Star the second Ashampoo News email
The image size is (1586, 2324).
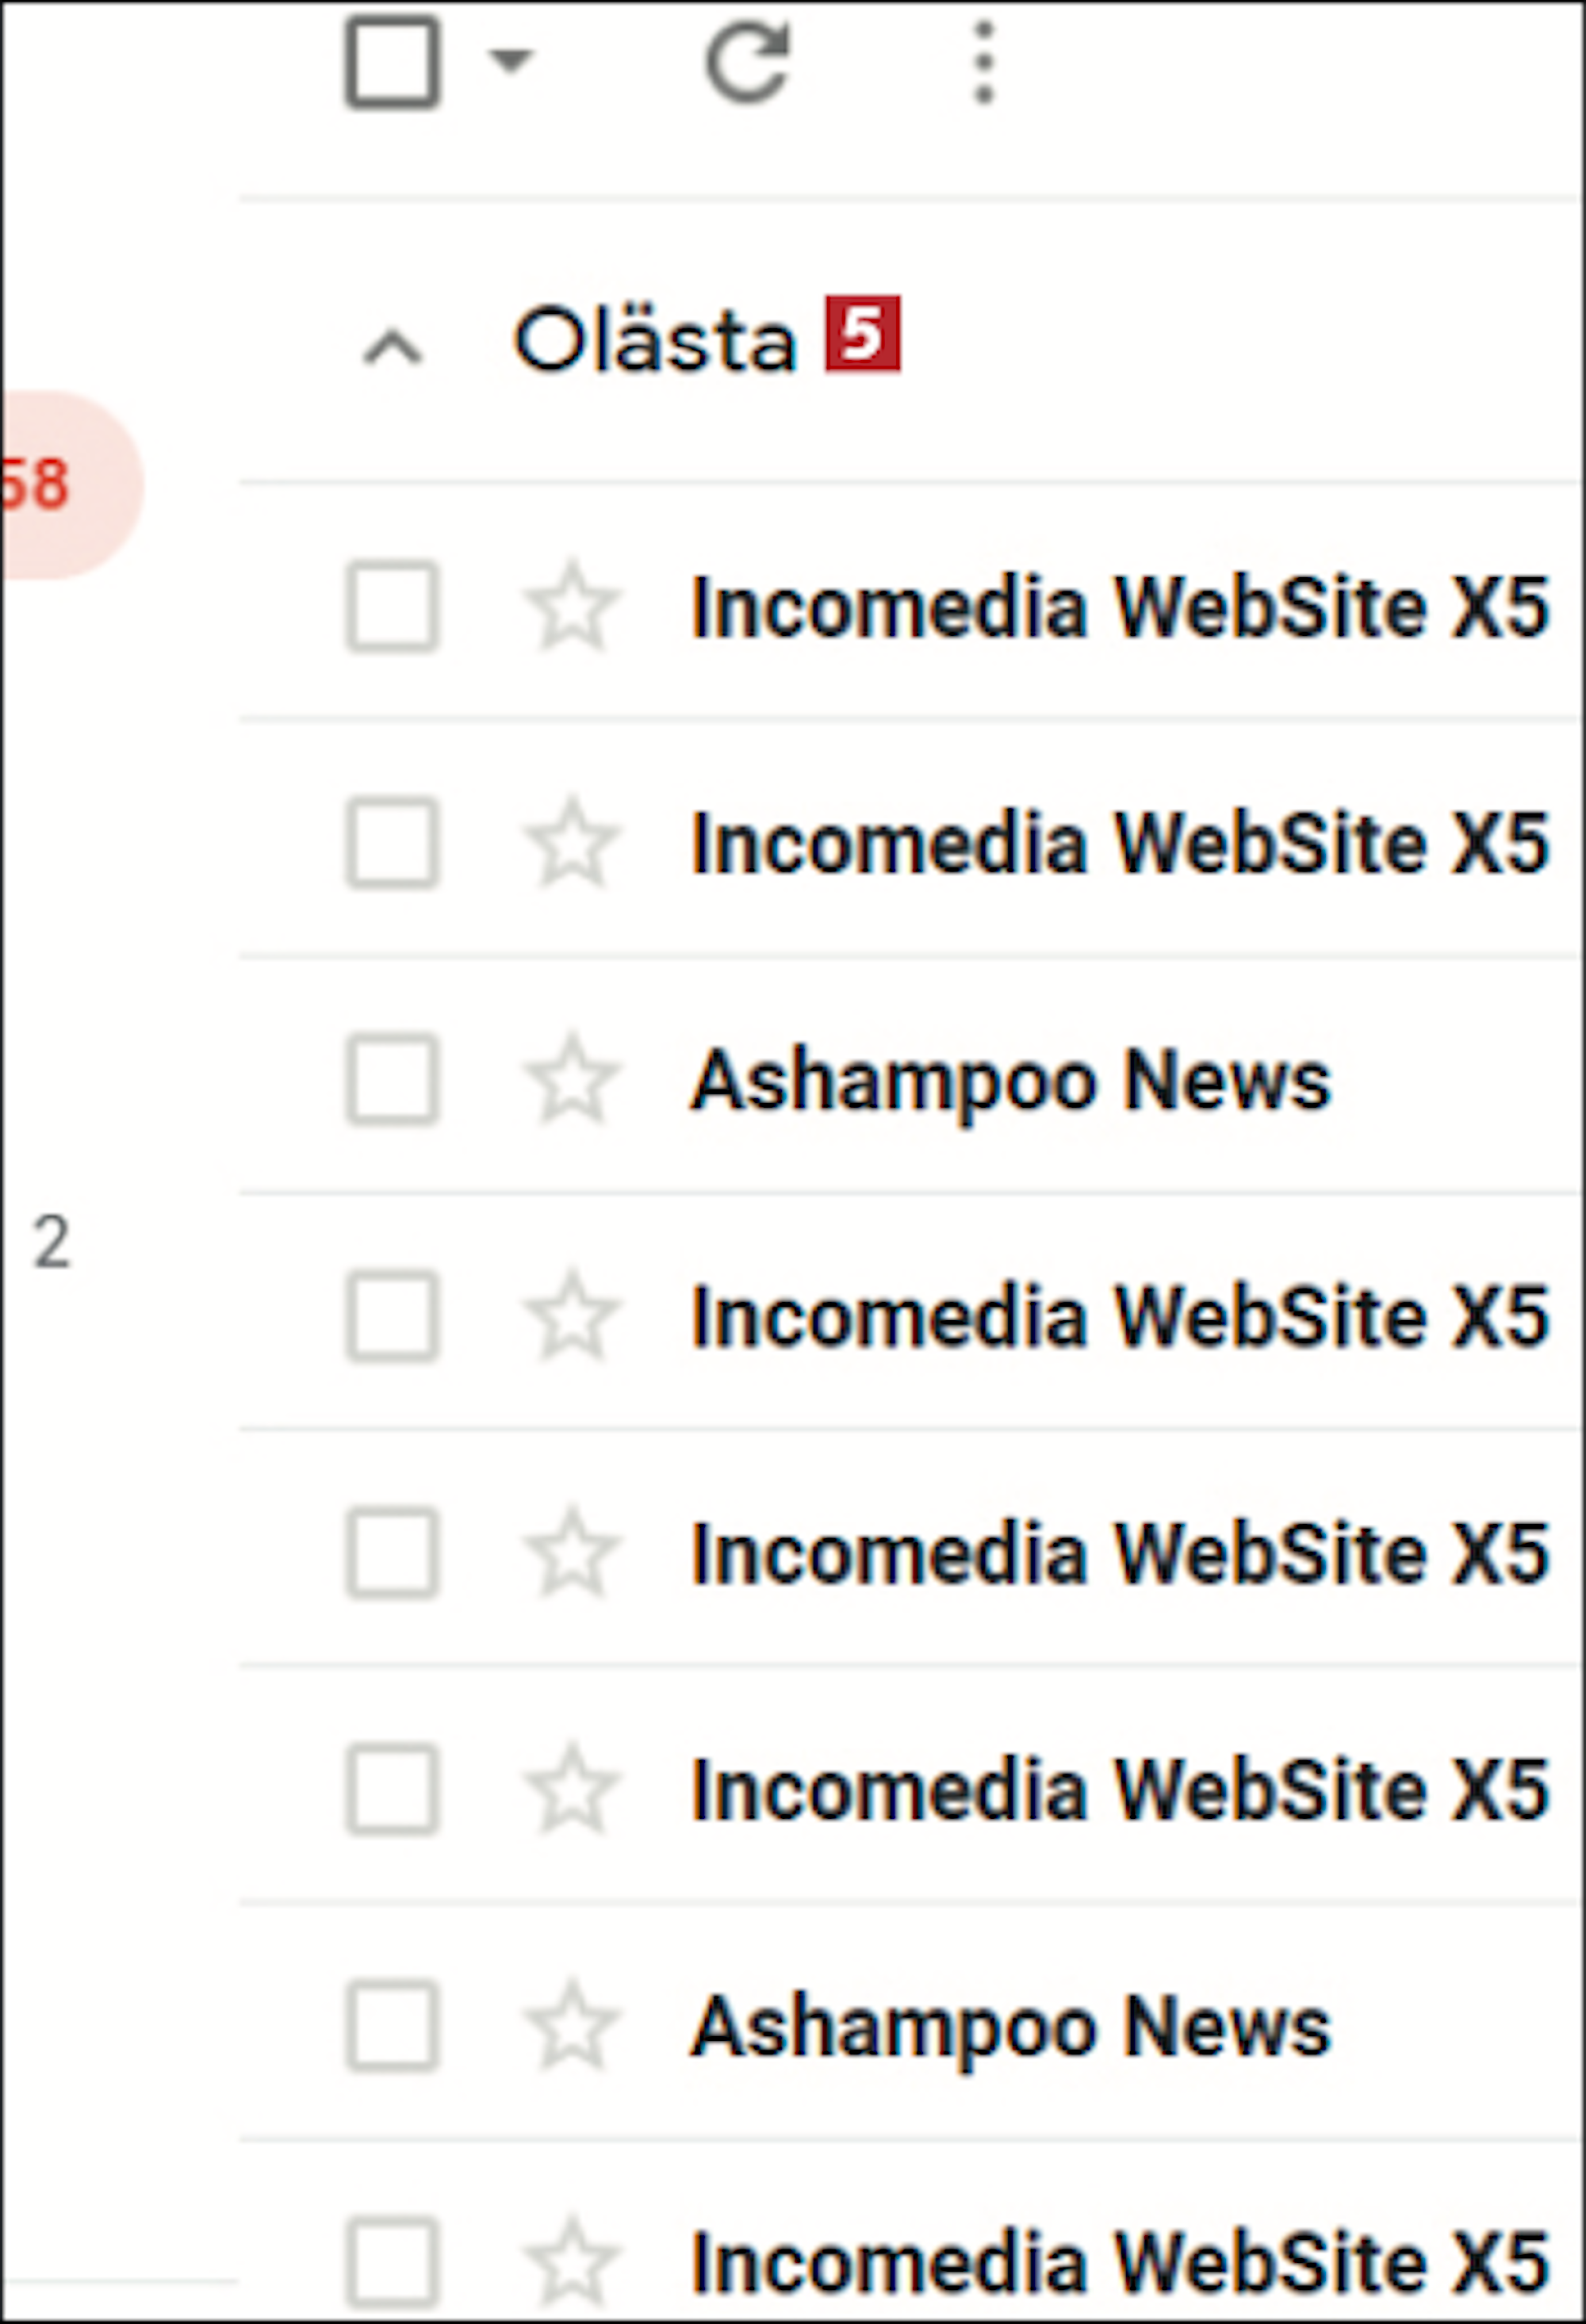572,2025
